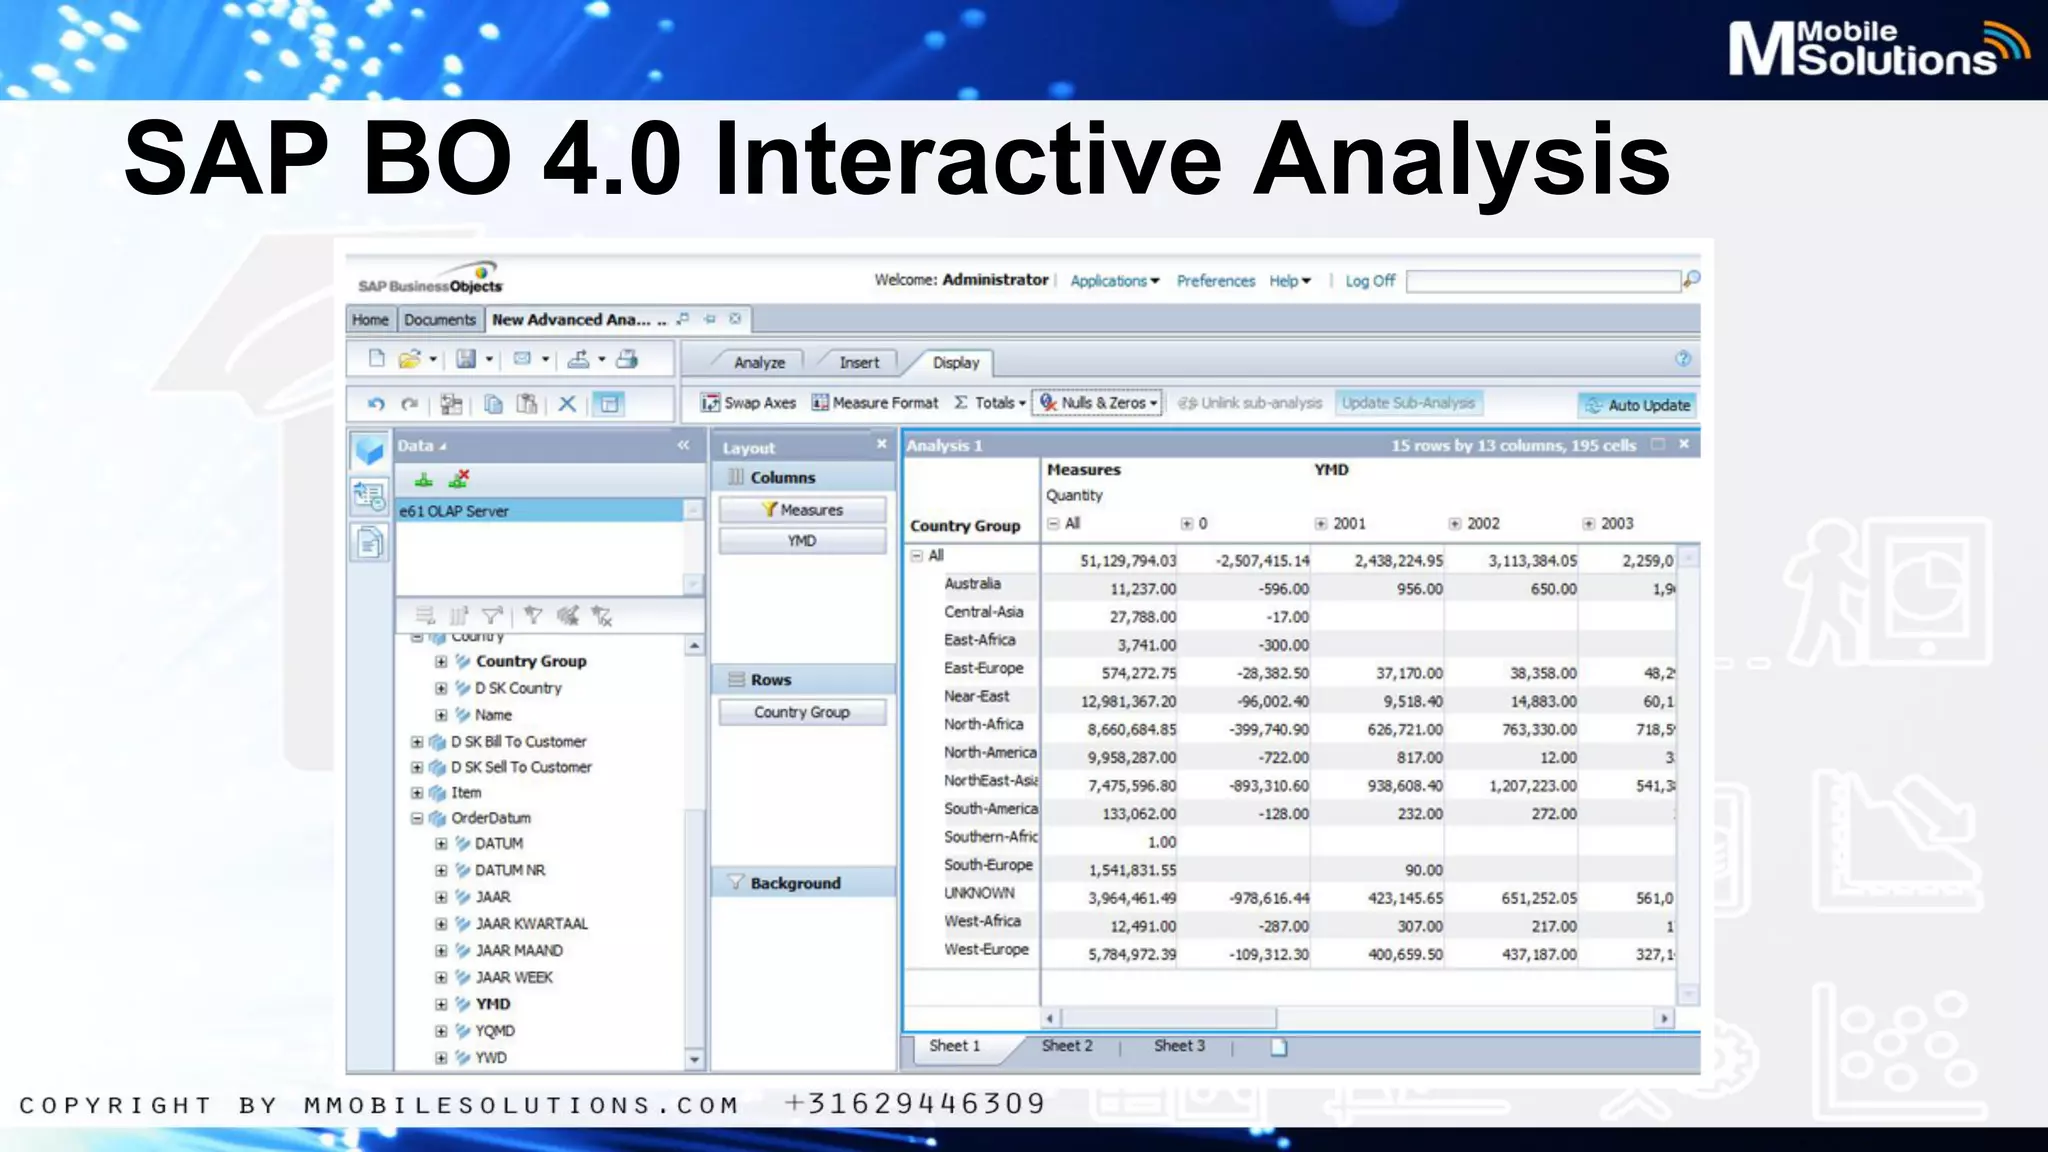Expand the Item tree node

pyautogui.click(x=417, y=793)
